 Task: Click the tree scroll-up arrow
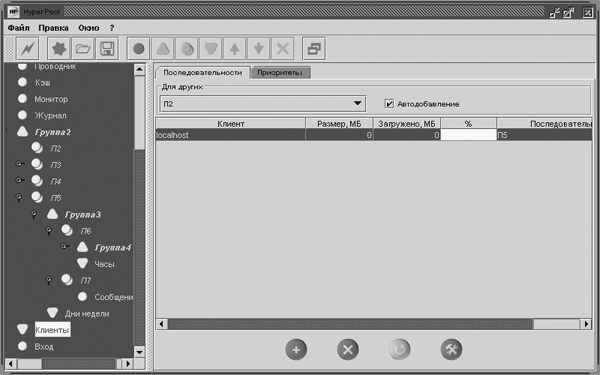click(140, 69)
